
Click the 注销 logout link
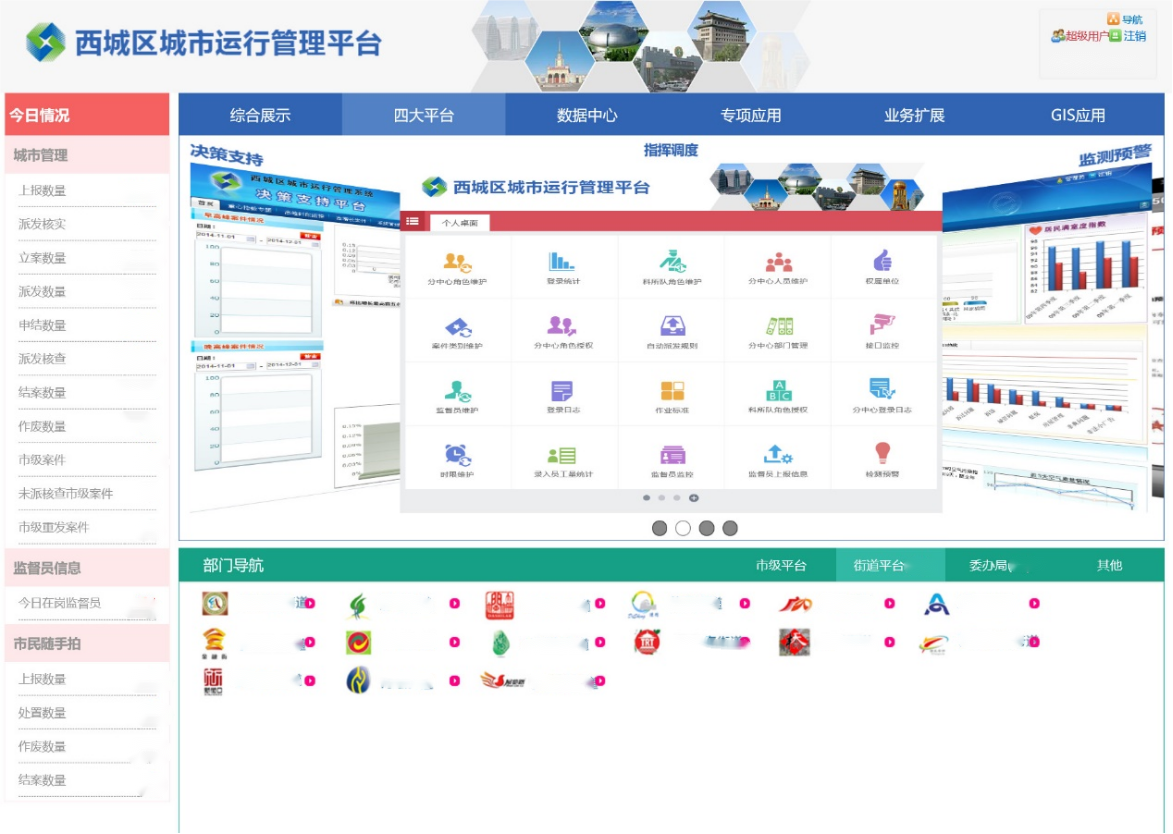pyautogui.click(x=1134, y=36)
